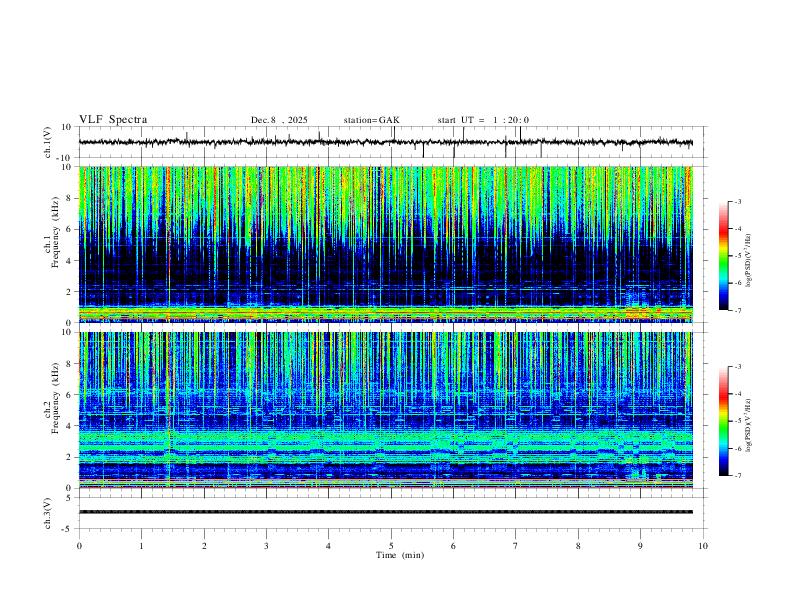This screenshot has width=792, height=612.
Task: Click the ch.3 voltage trace panel
Action: [393, 513]
